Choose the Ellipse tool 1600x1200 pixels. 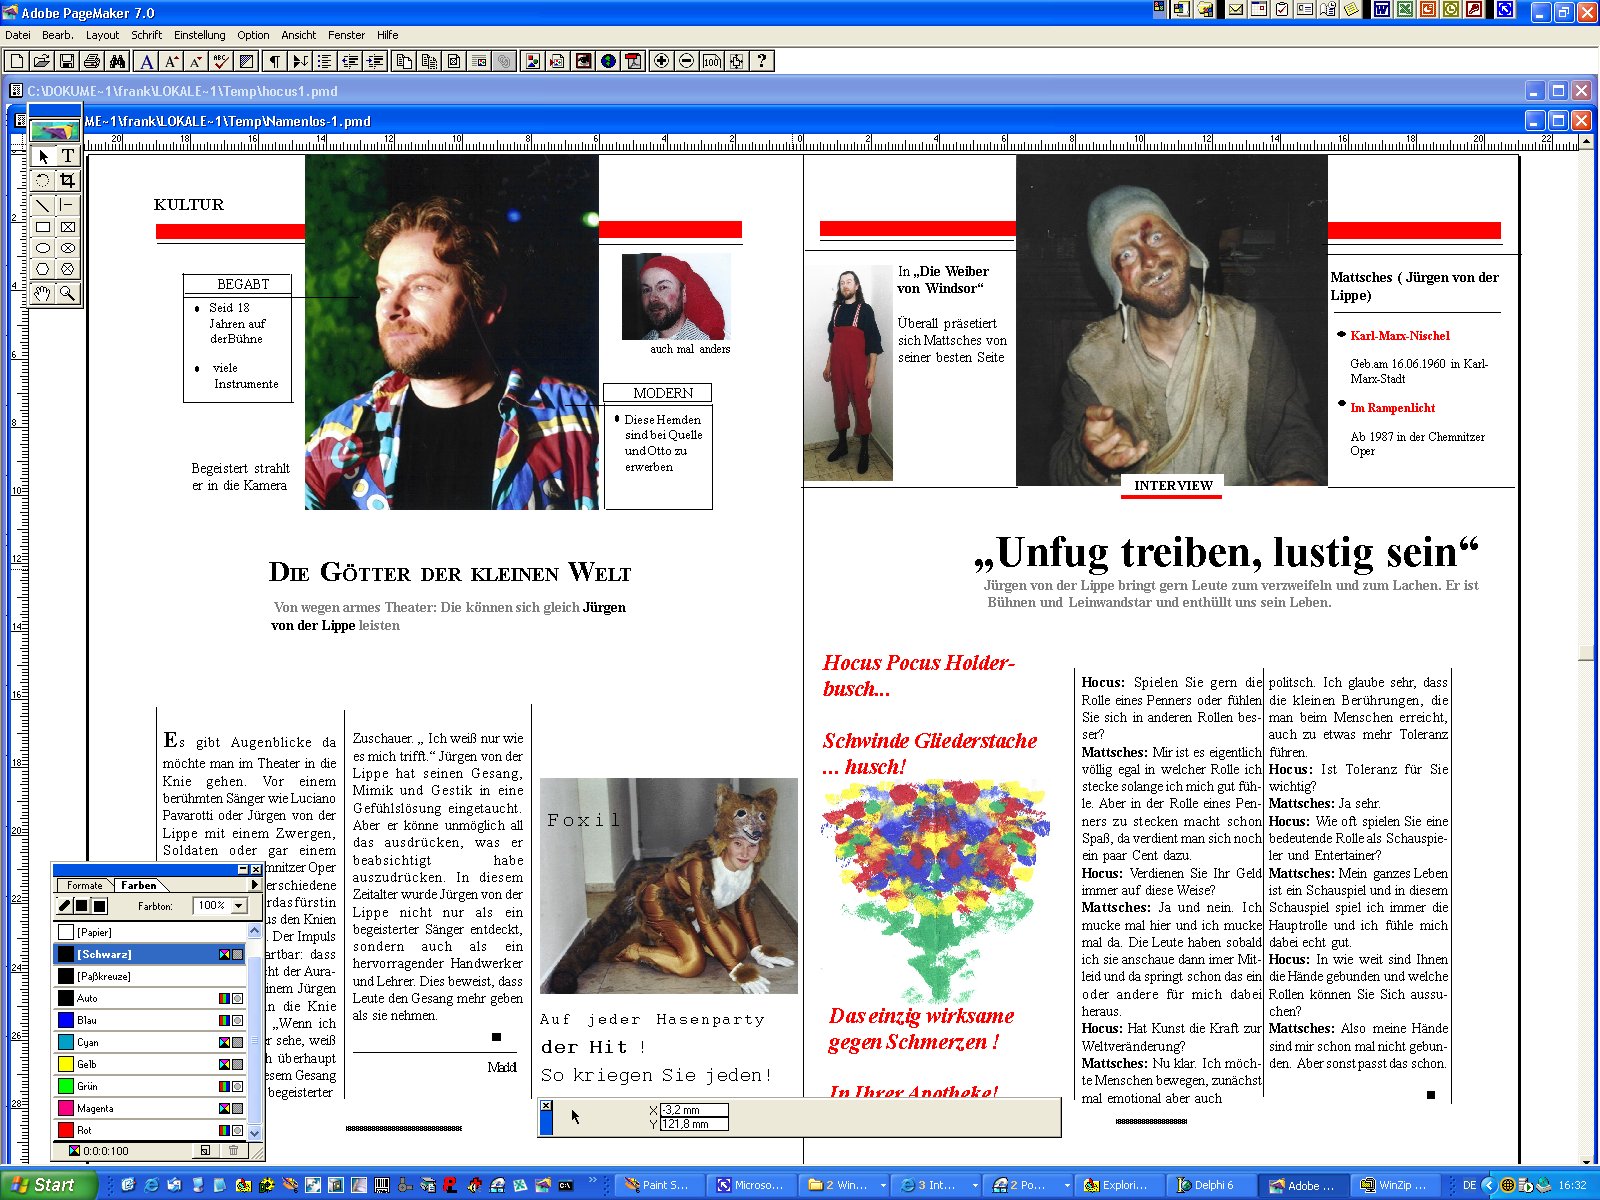click(42, 248)
